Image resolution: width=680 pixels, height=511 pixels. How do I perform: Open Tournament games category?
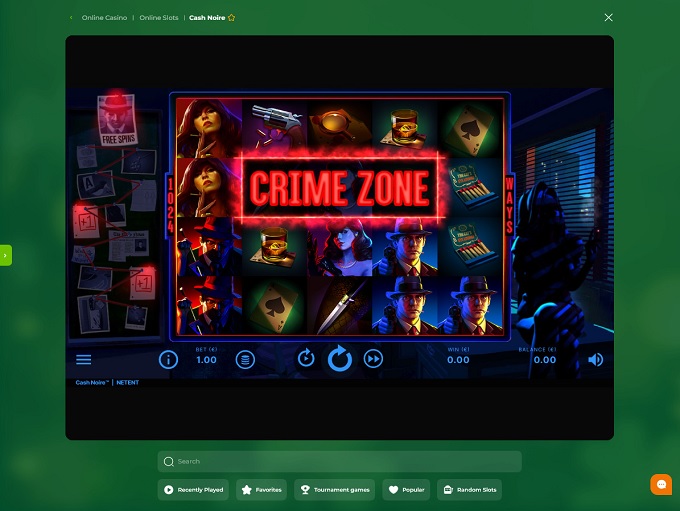[334, 490]
